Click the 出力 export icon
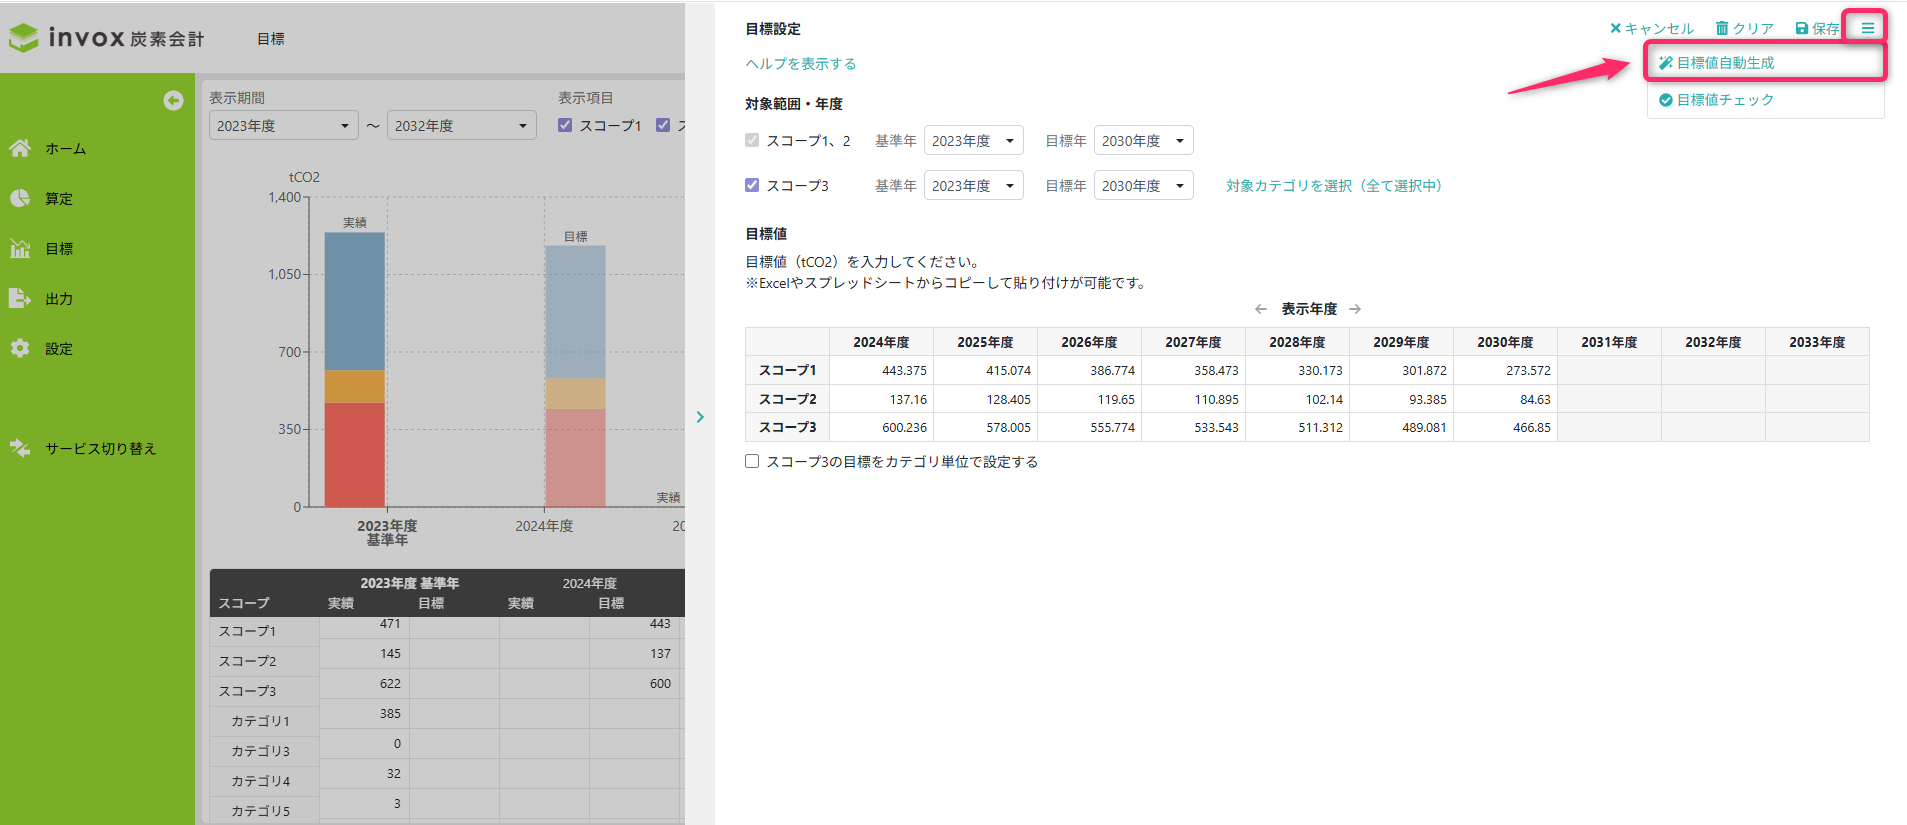Image resolution: width=1907 pixels, height=825 pixels. click(x=20, y=298)
